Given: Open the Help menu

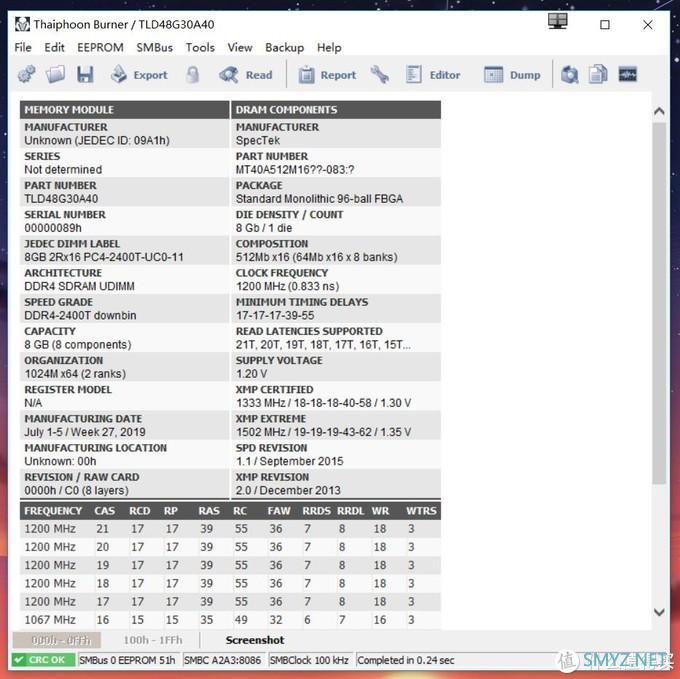Looking at the screenshot, I should (x=329, y=47).
